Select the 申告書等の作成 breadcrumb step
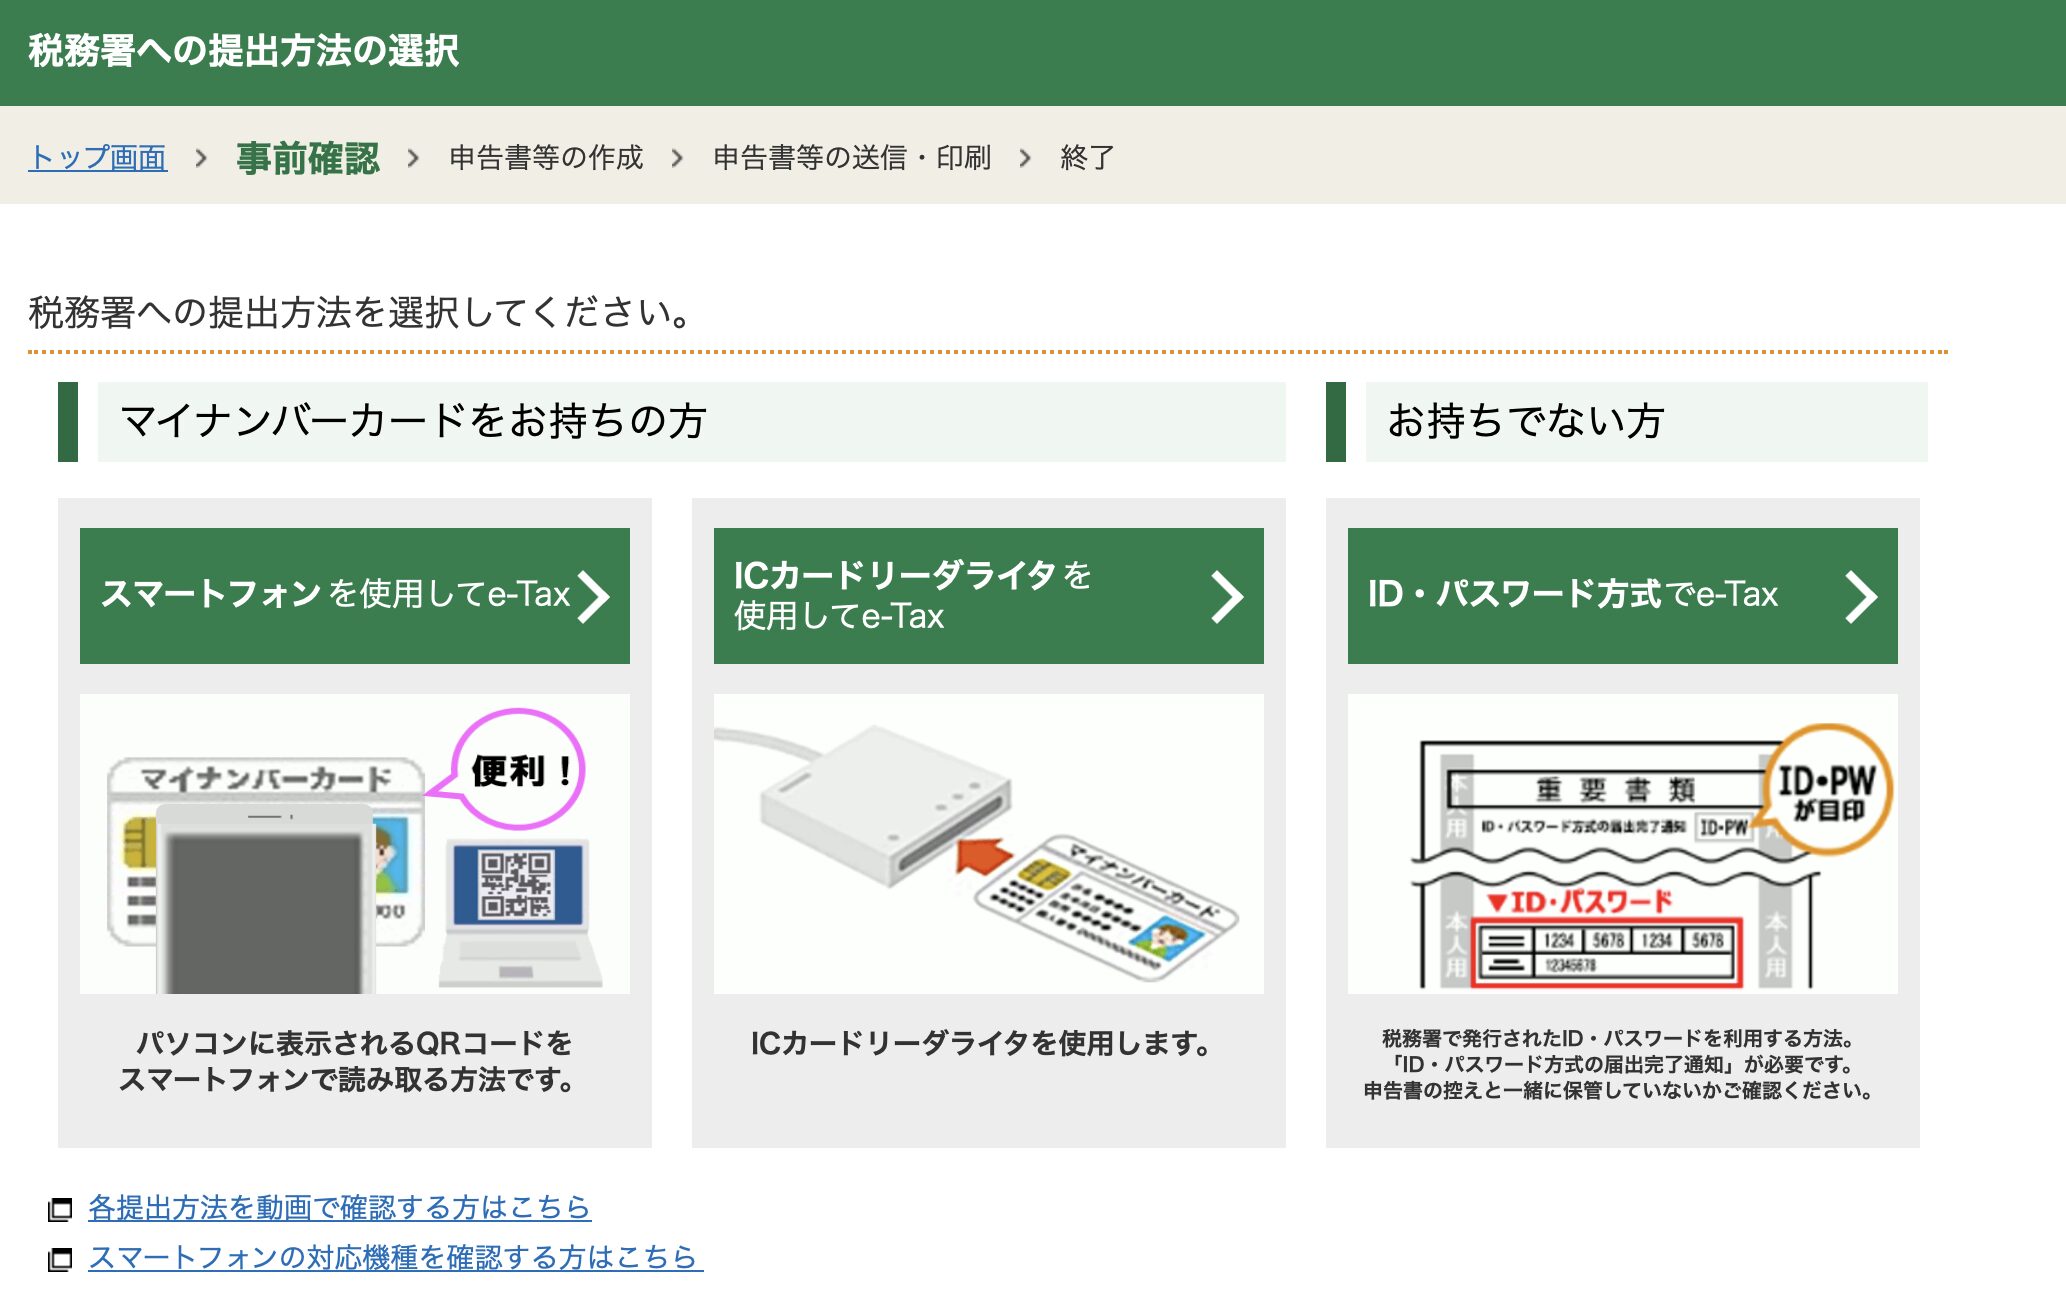 click(546, 158)
